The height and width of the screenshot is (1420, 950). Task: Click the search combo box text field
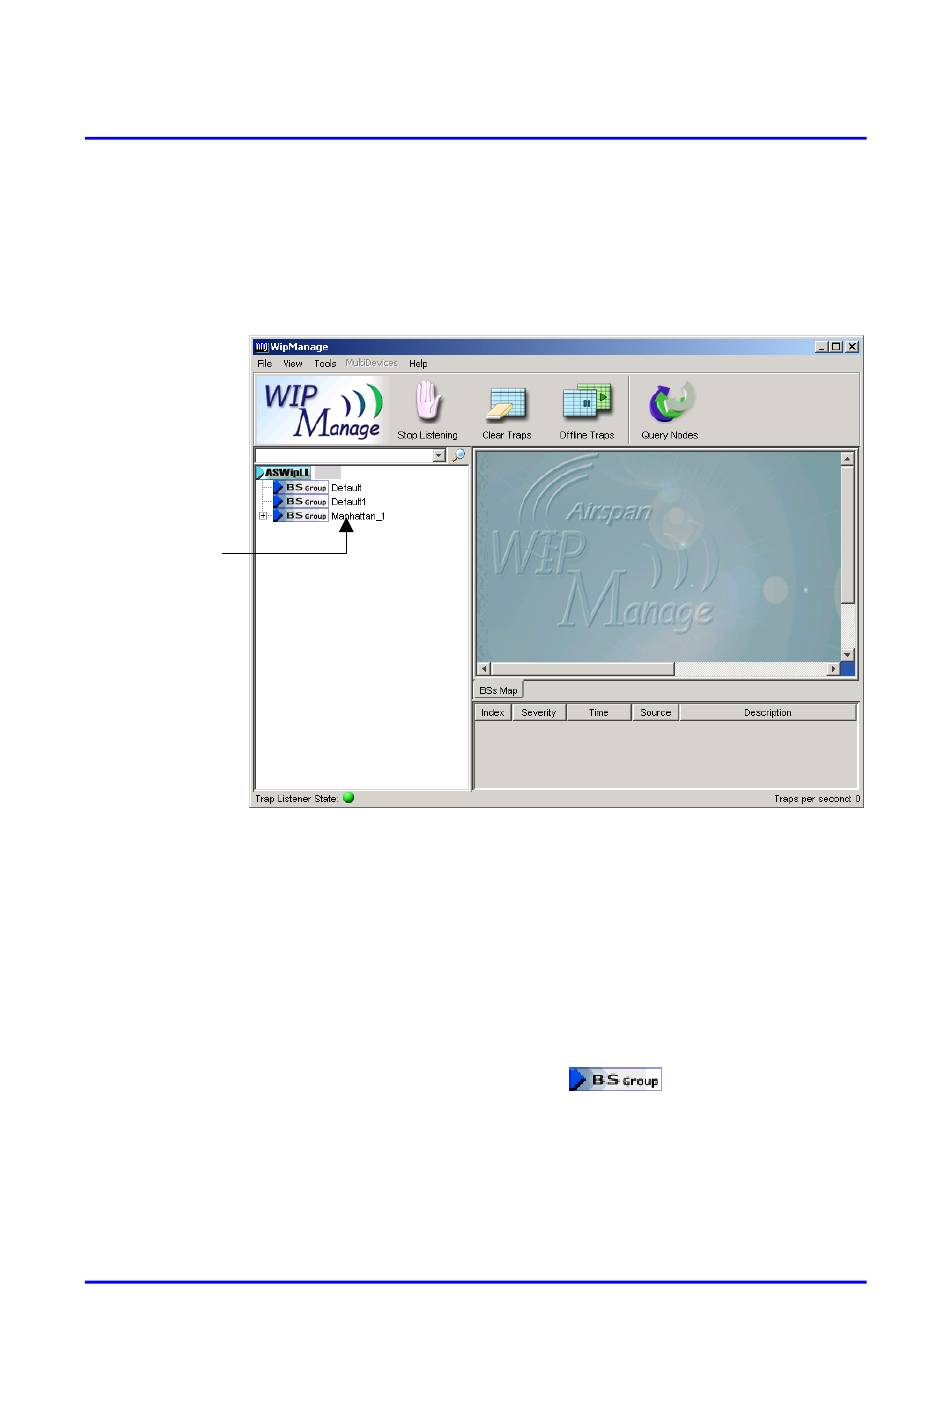344,456
